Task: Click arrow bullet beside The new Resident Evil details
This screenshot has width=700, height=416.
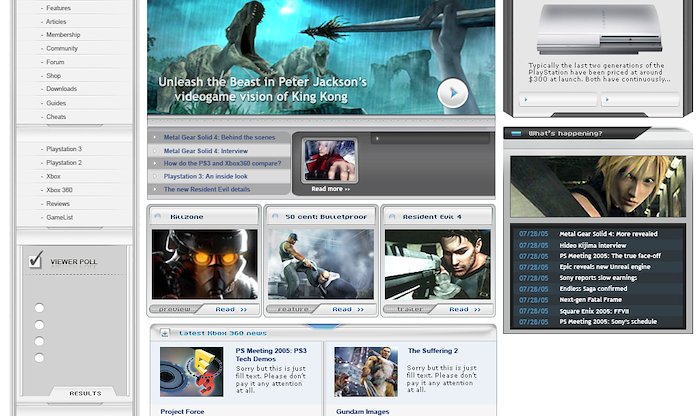Action: [x=155, y=189]
